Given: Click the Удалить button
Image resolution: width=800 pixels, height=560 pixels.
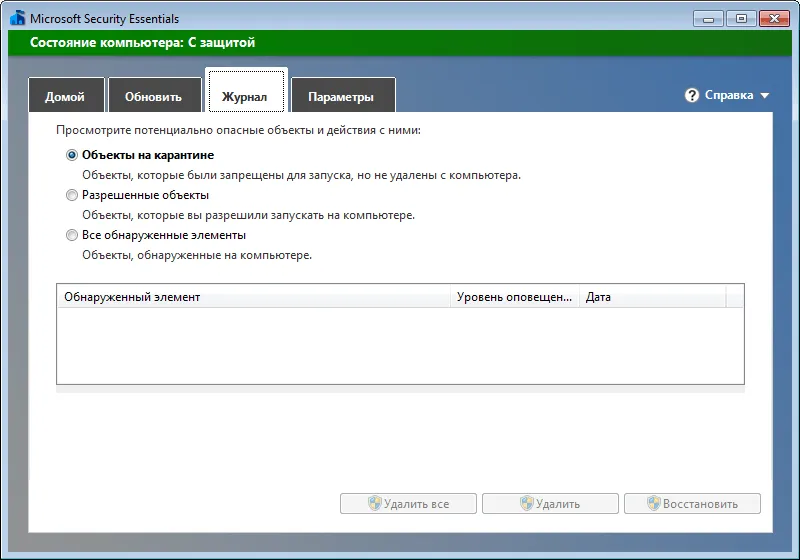Looking at the screenshot, I should [x=550, y=503].
